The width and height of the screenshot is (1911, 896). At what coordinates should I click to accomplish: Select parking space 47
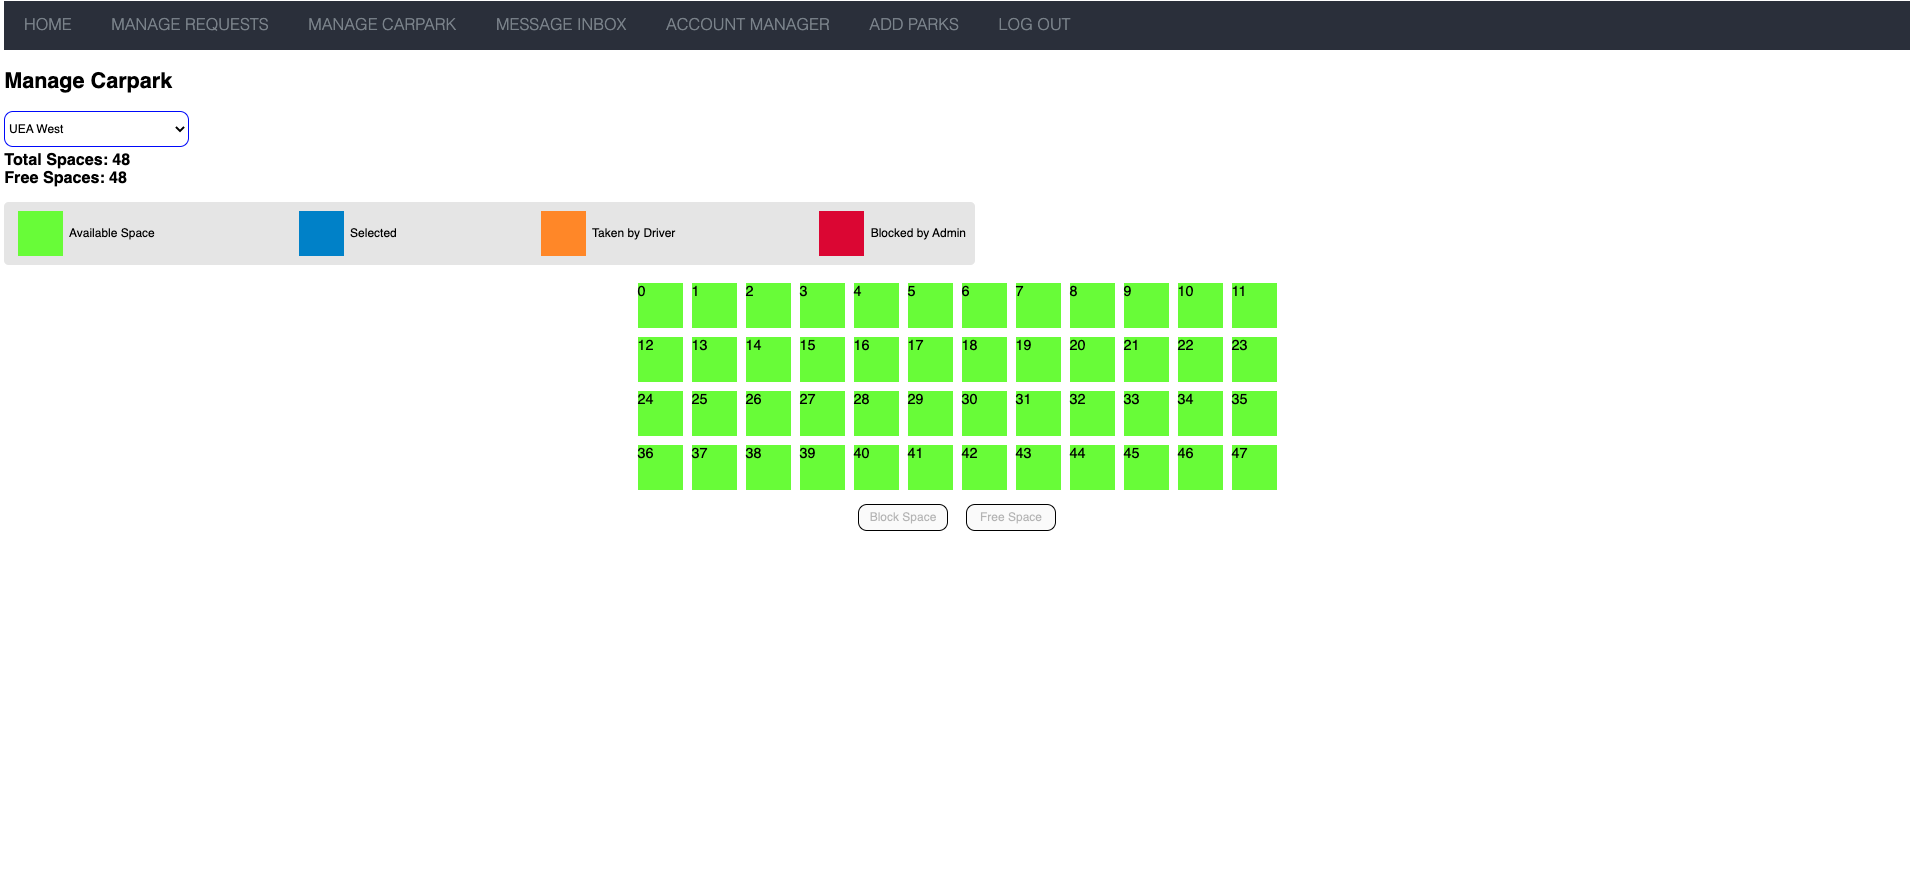click(x=1254, y=468)
